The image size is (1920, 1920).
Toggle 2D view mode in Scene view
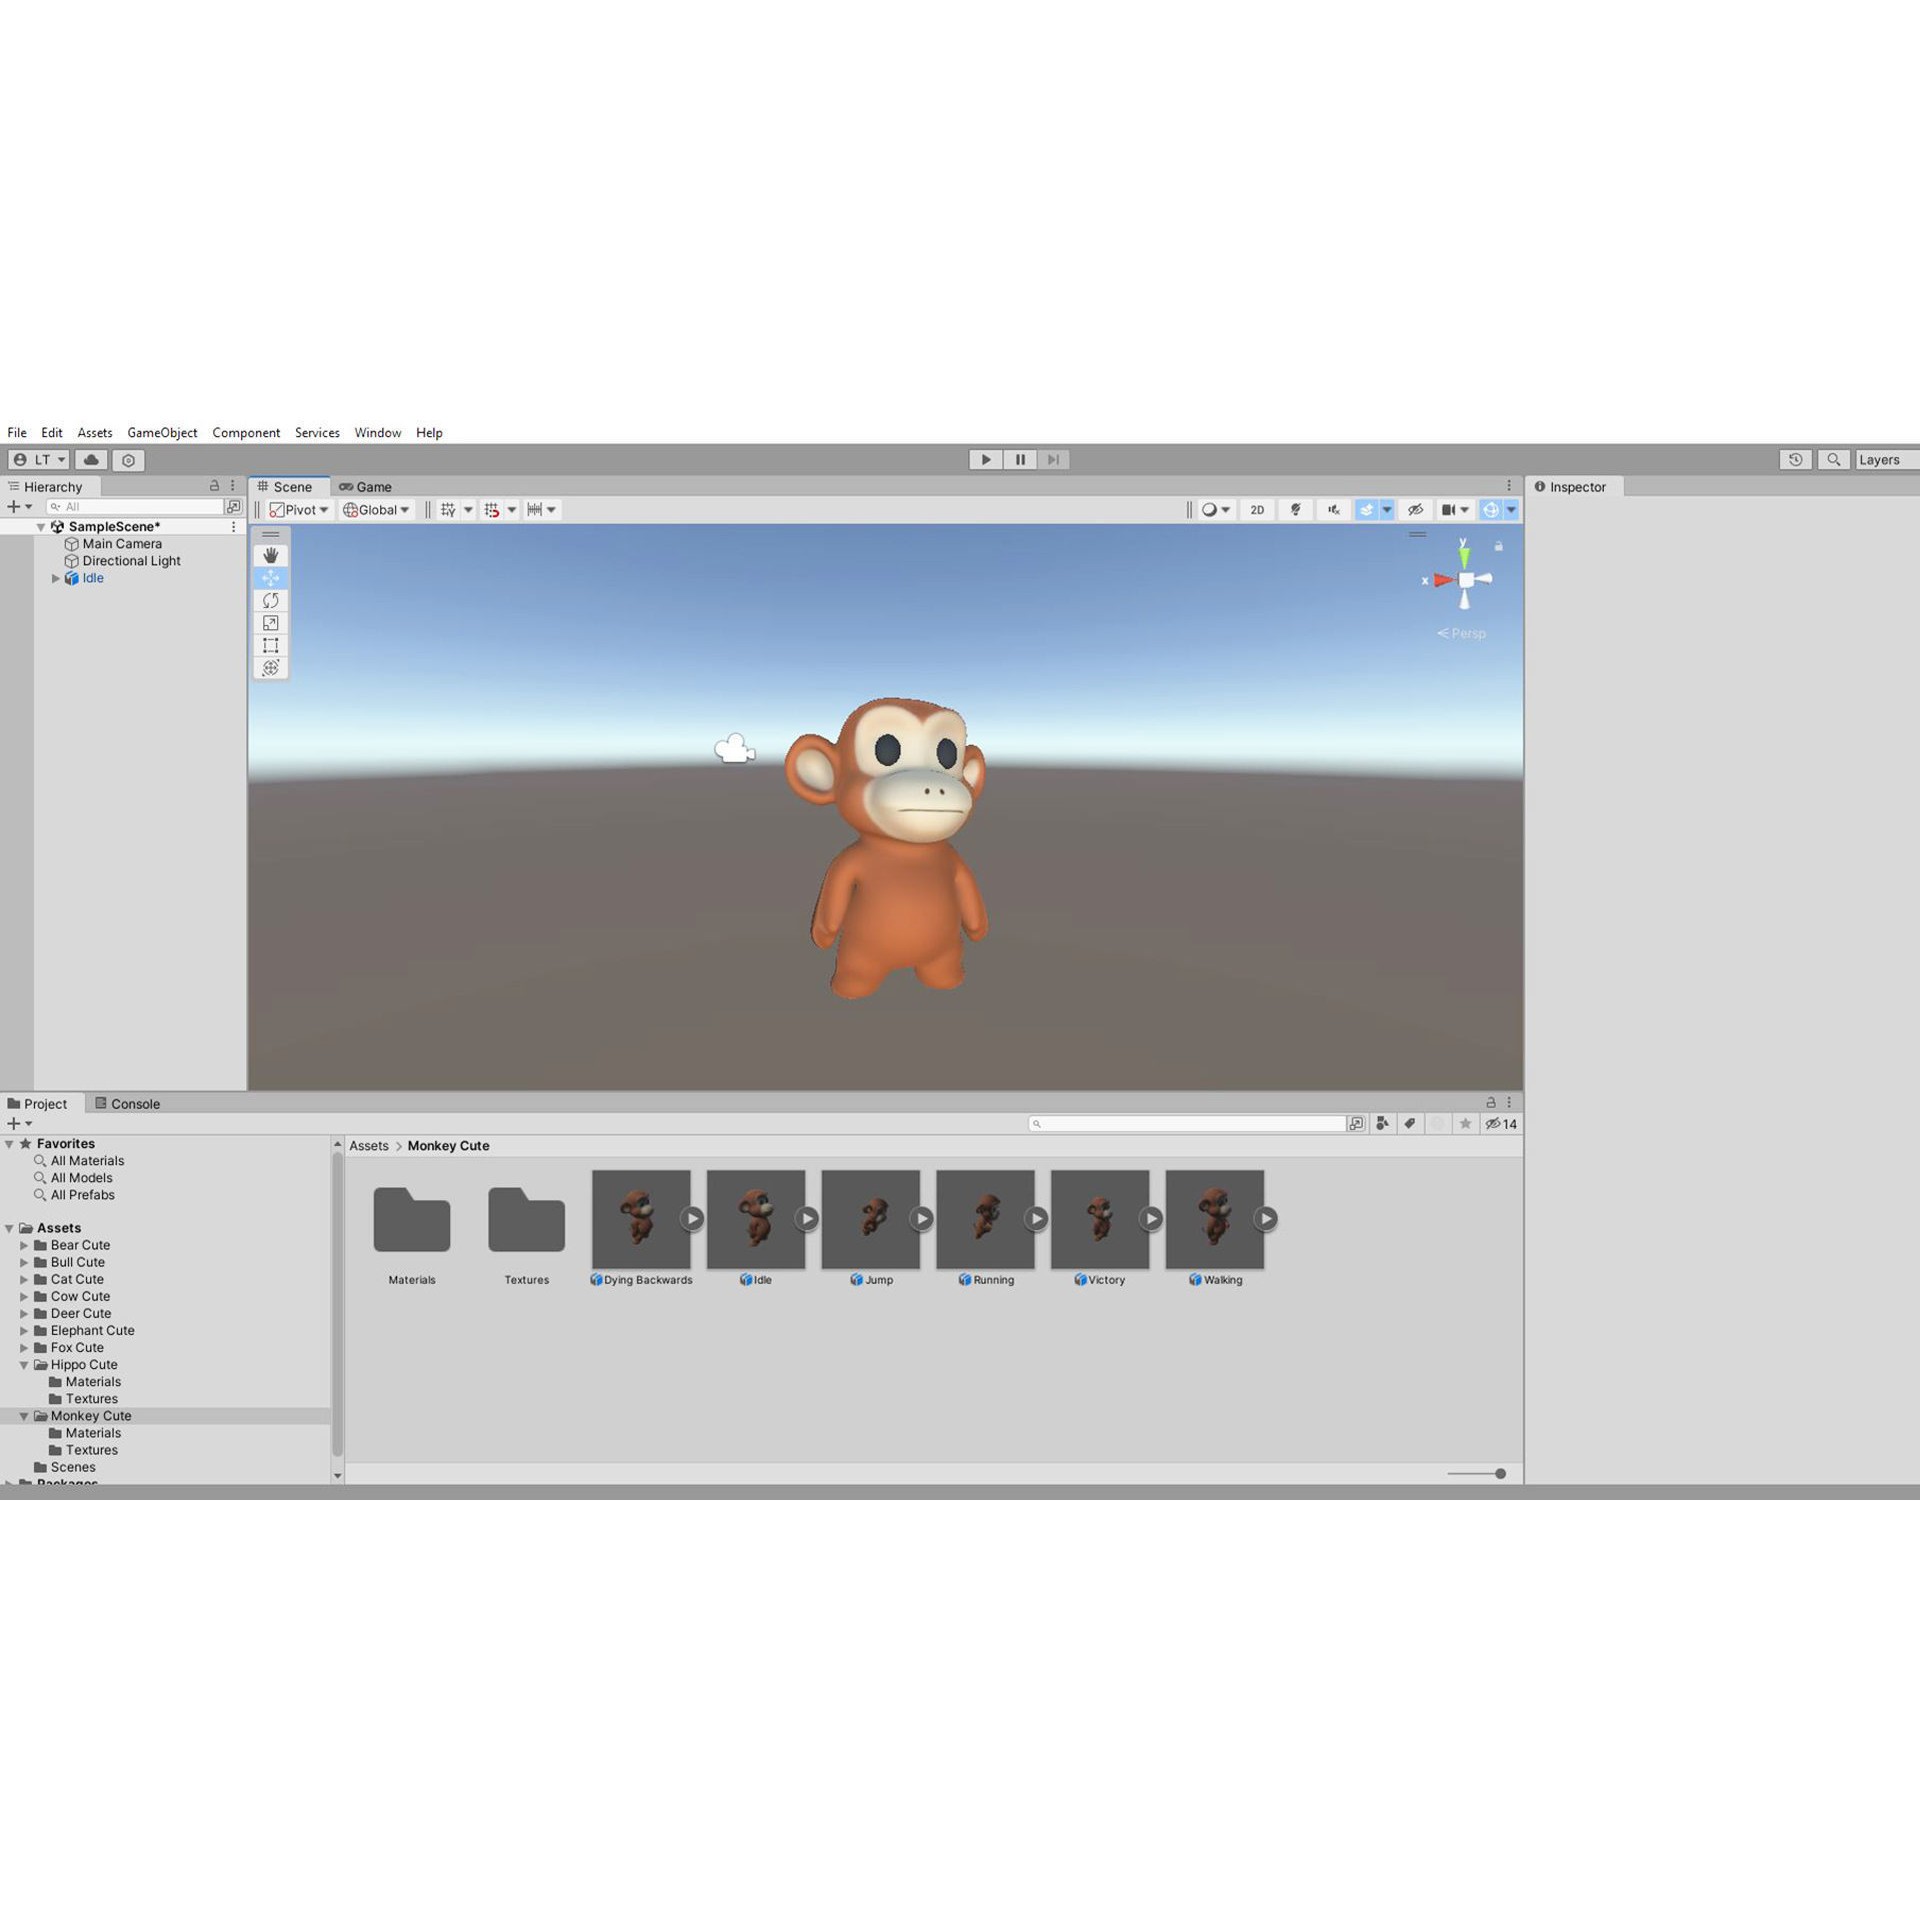click(1256, 510)
